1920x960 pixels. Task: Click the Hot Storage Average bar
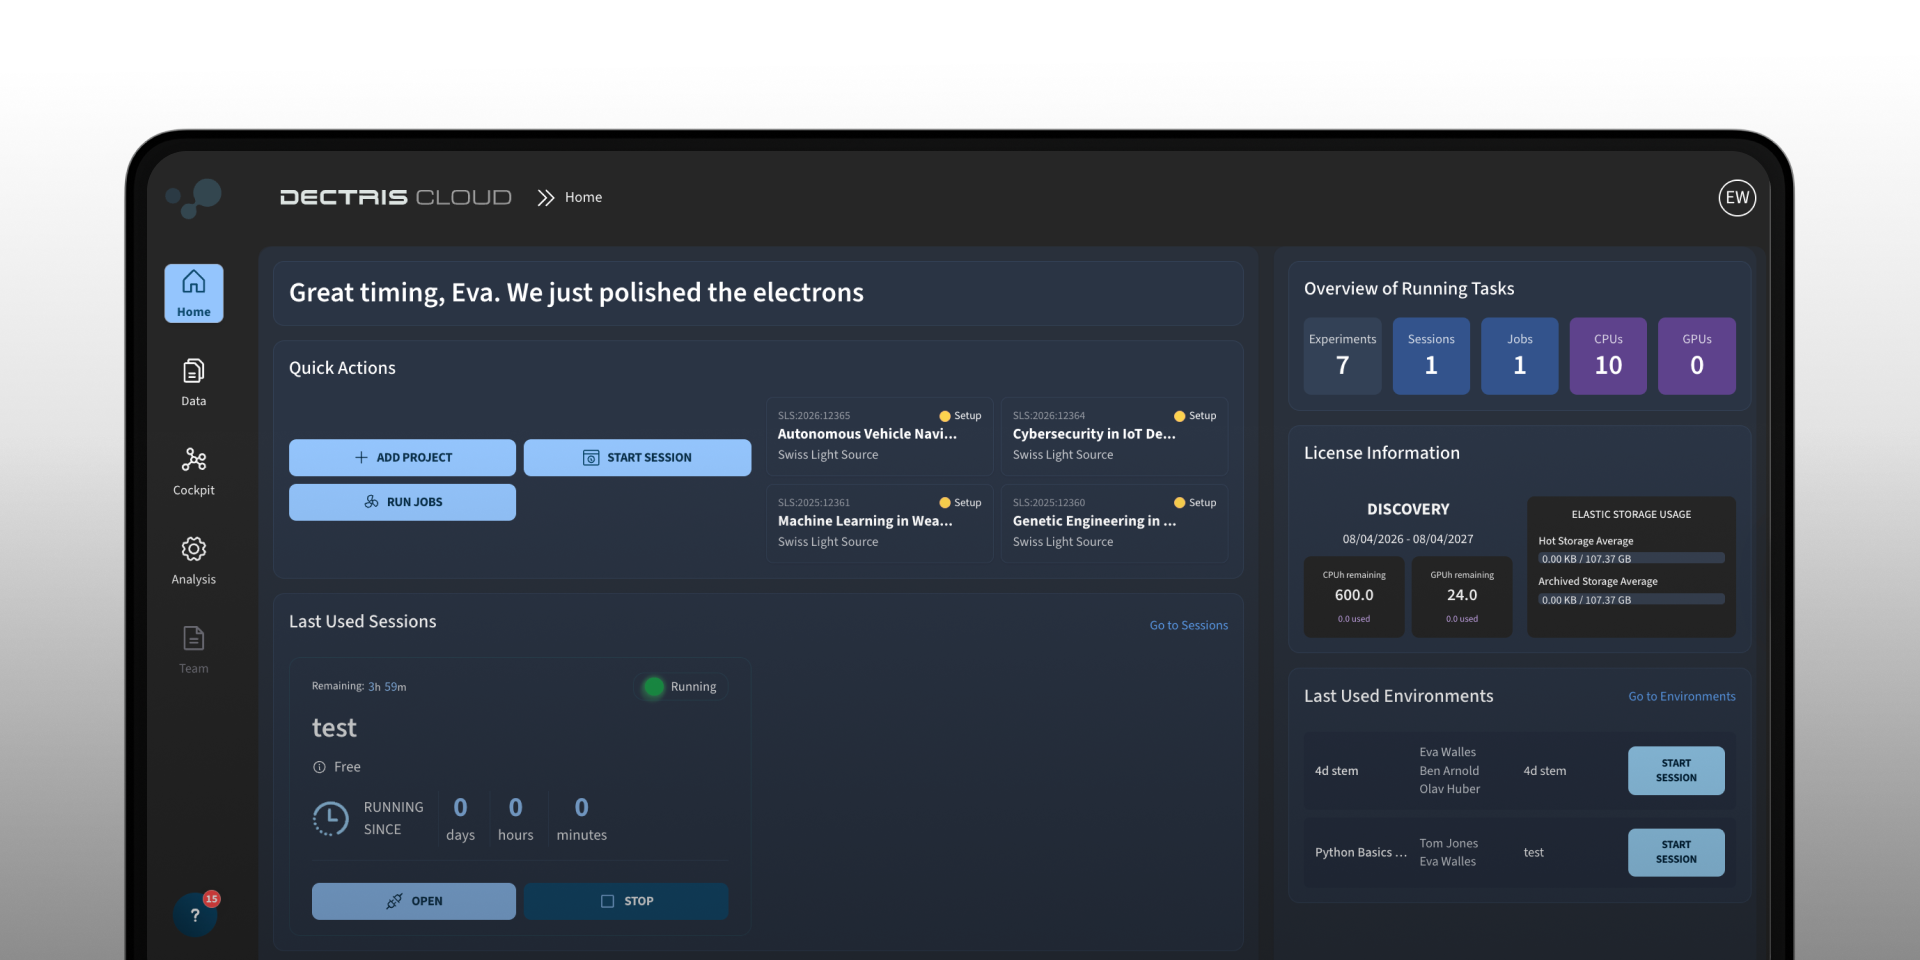click(1631, 559)
